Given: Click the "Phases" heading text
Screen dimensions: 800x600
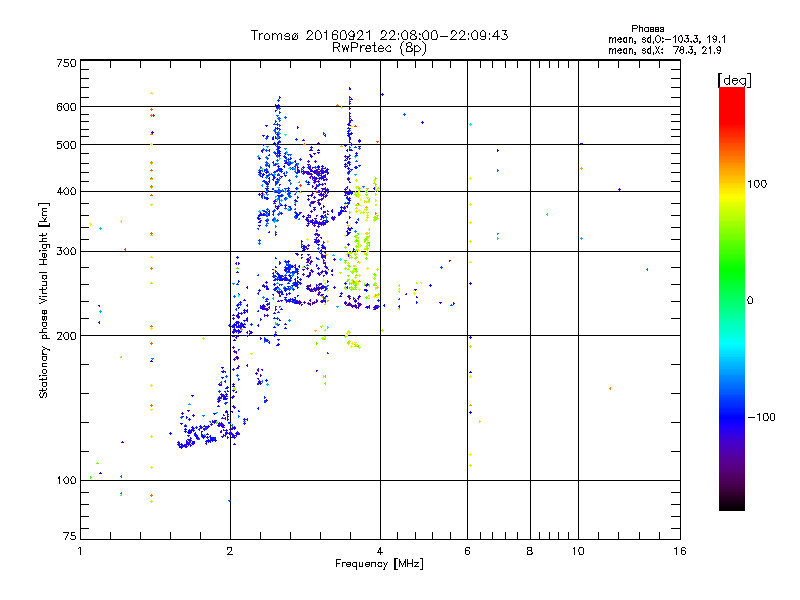Looking at the screenshot, I should [647, 29].
